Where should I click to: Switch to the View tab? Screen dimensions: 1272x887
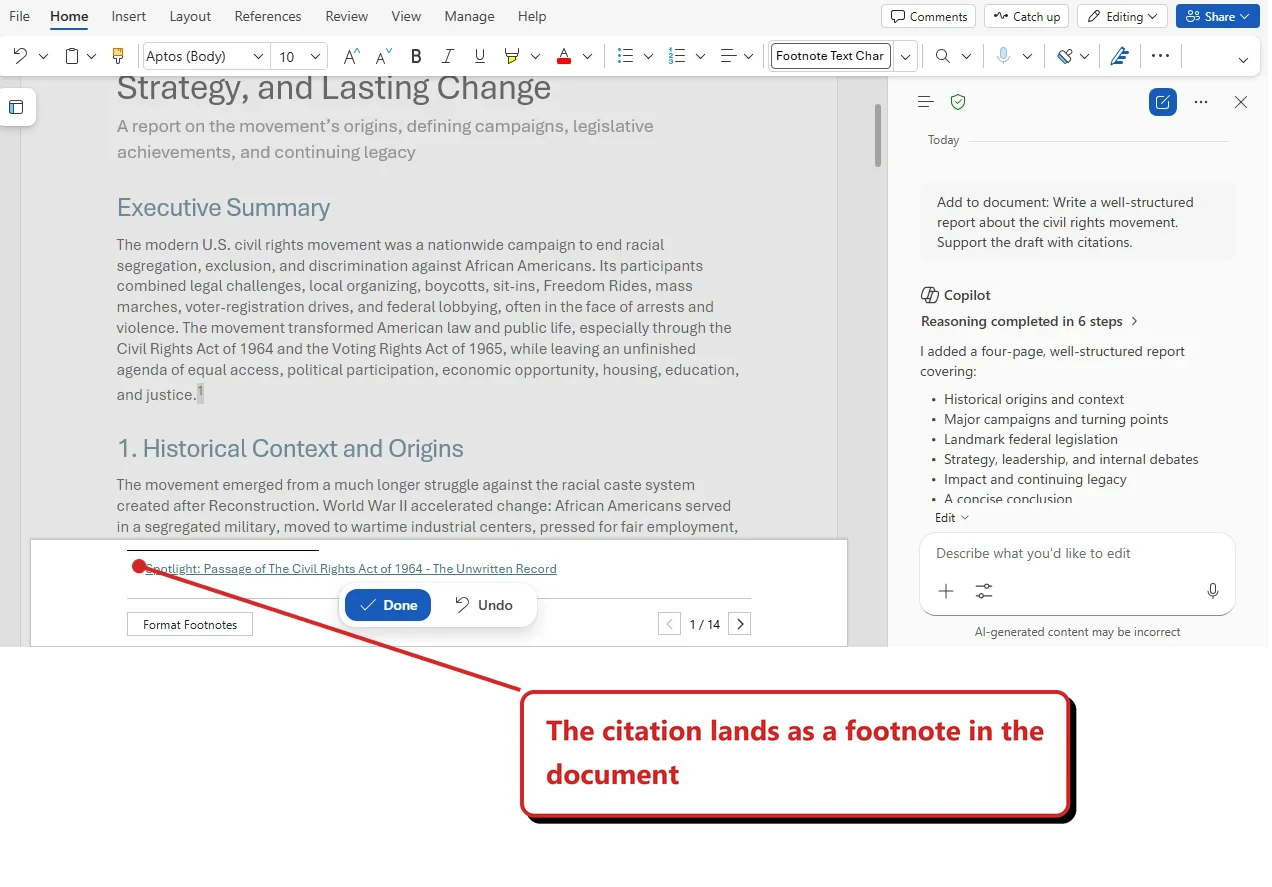406,16
